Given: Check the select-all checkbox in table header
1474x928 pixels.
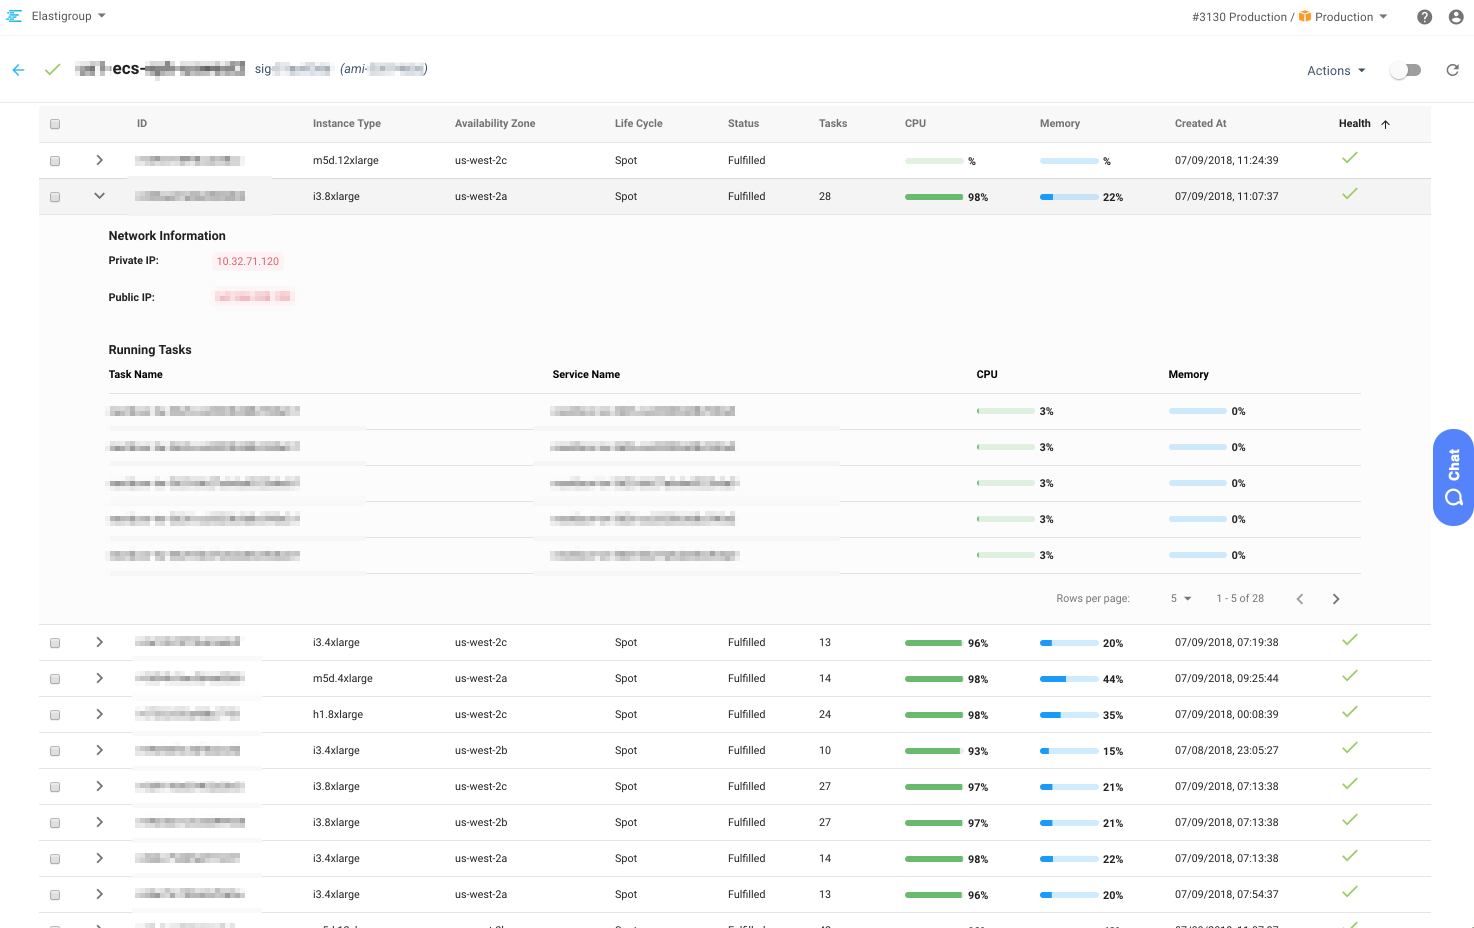Looking at the screenshot, I should click(55, 124).
